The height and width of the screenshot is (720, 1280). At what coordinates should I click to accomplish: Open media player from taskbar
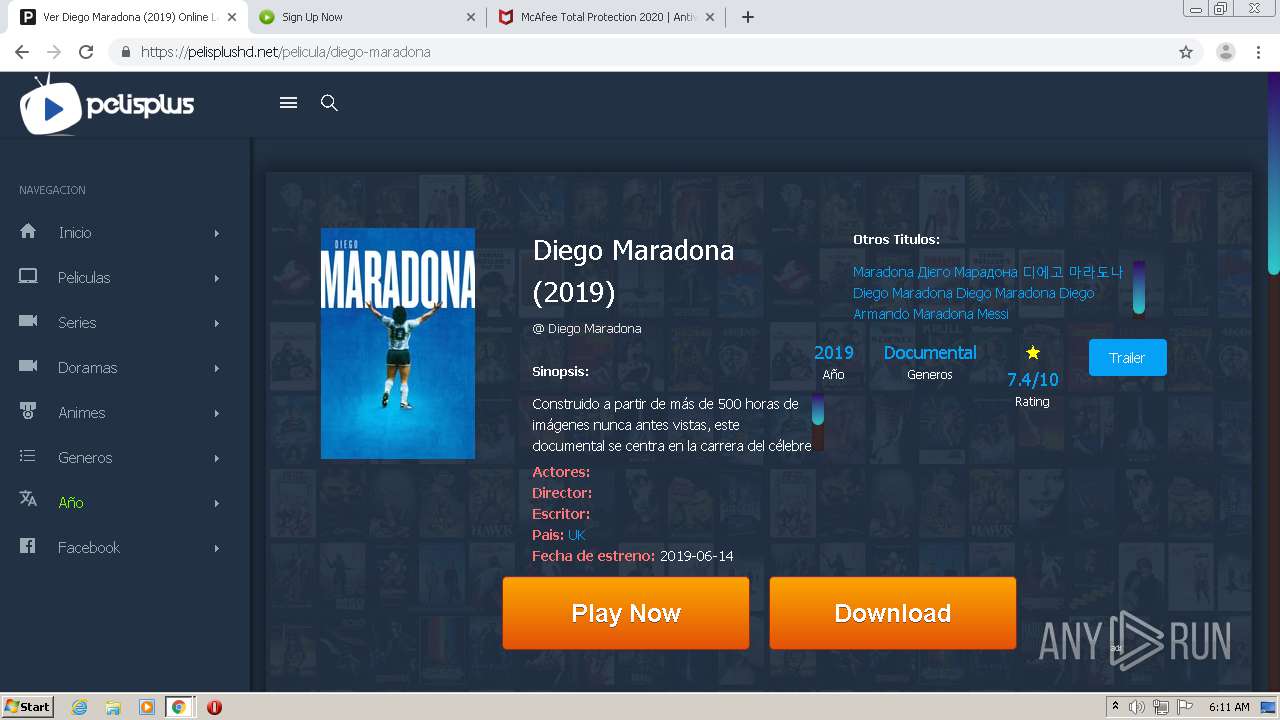coord(147,707)
